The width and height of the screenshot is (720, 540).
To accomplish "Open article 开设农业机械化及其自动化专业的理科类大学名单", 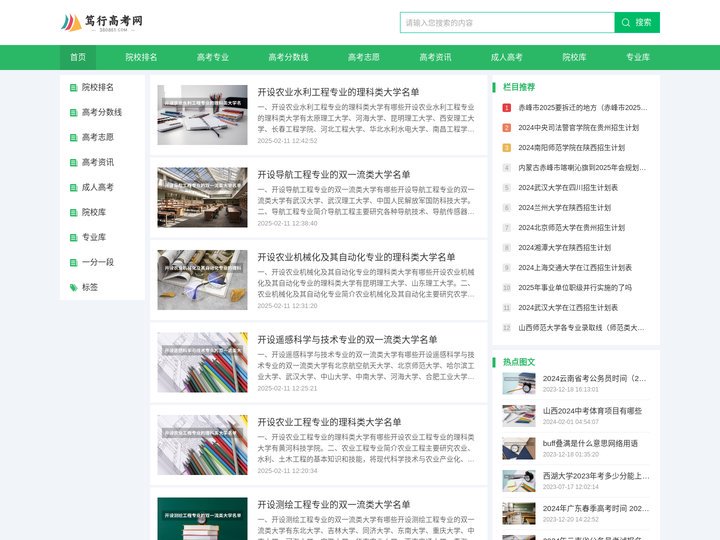I will pos(356,257).
